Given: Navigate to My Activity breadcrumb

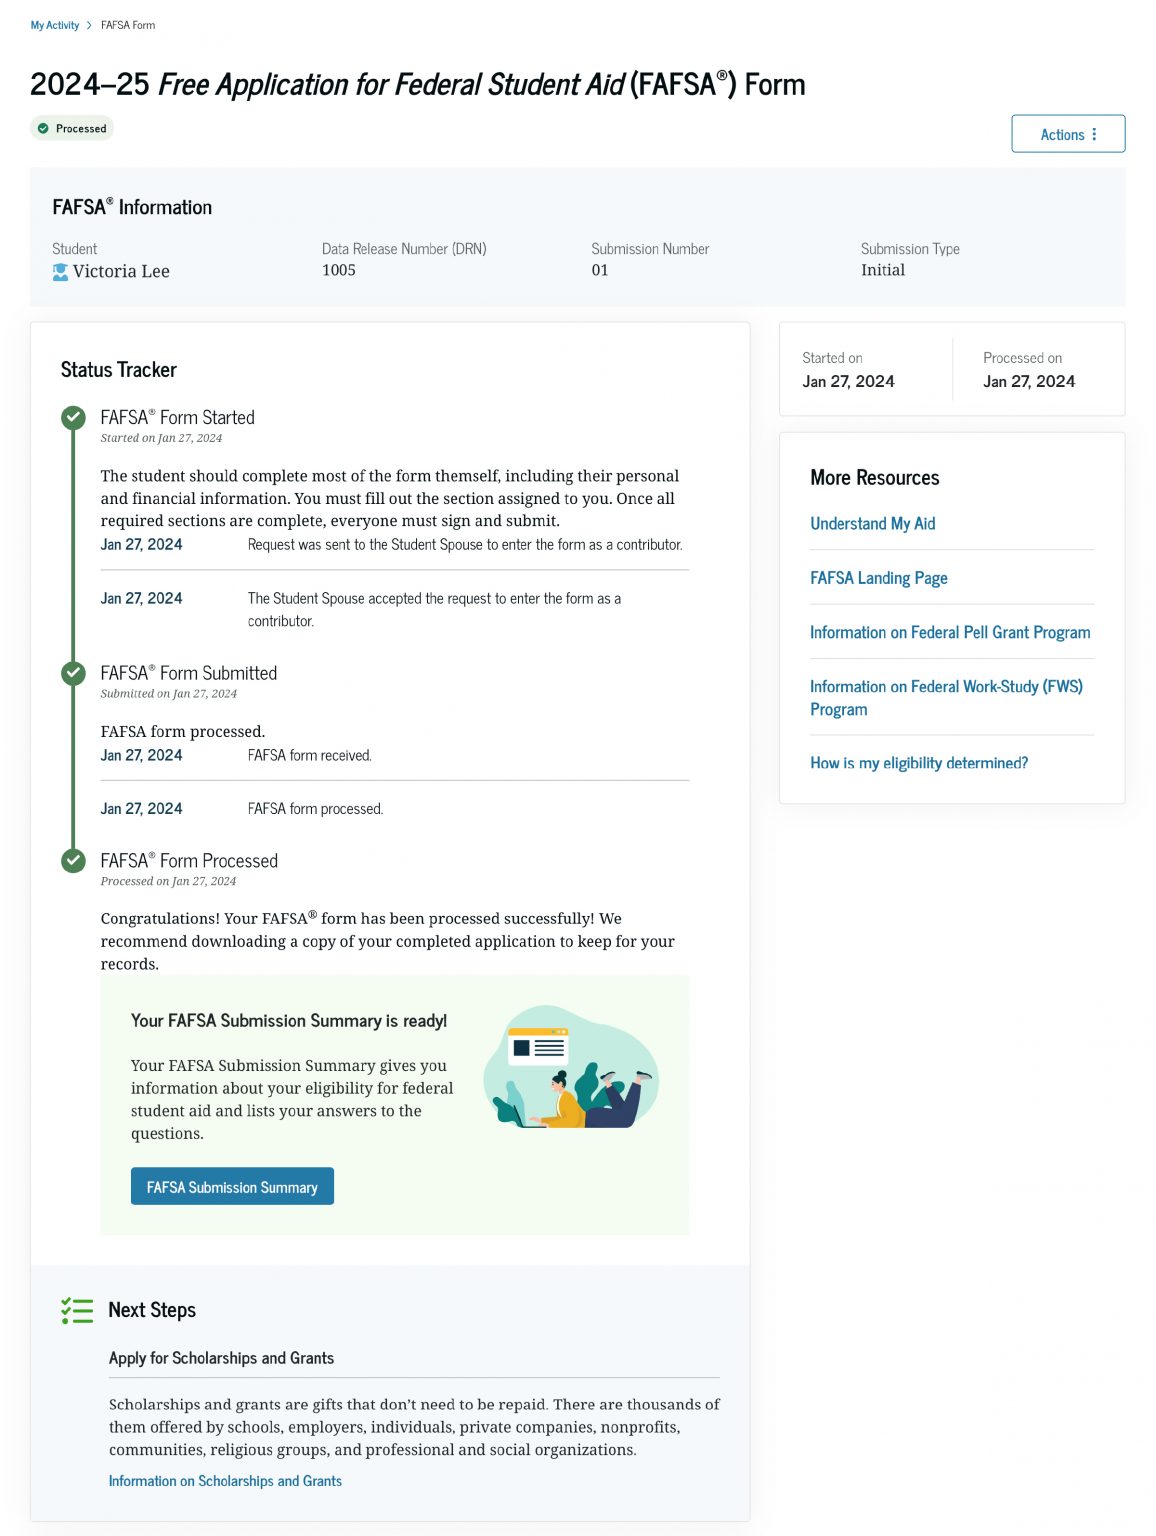Looking at the screenshot, I should tap(55, 24).
